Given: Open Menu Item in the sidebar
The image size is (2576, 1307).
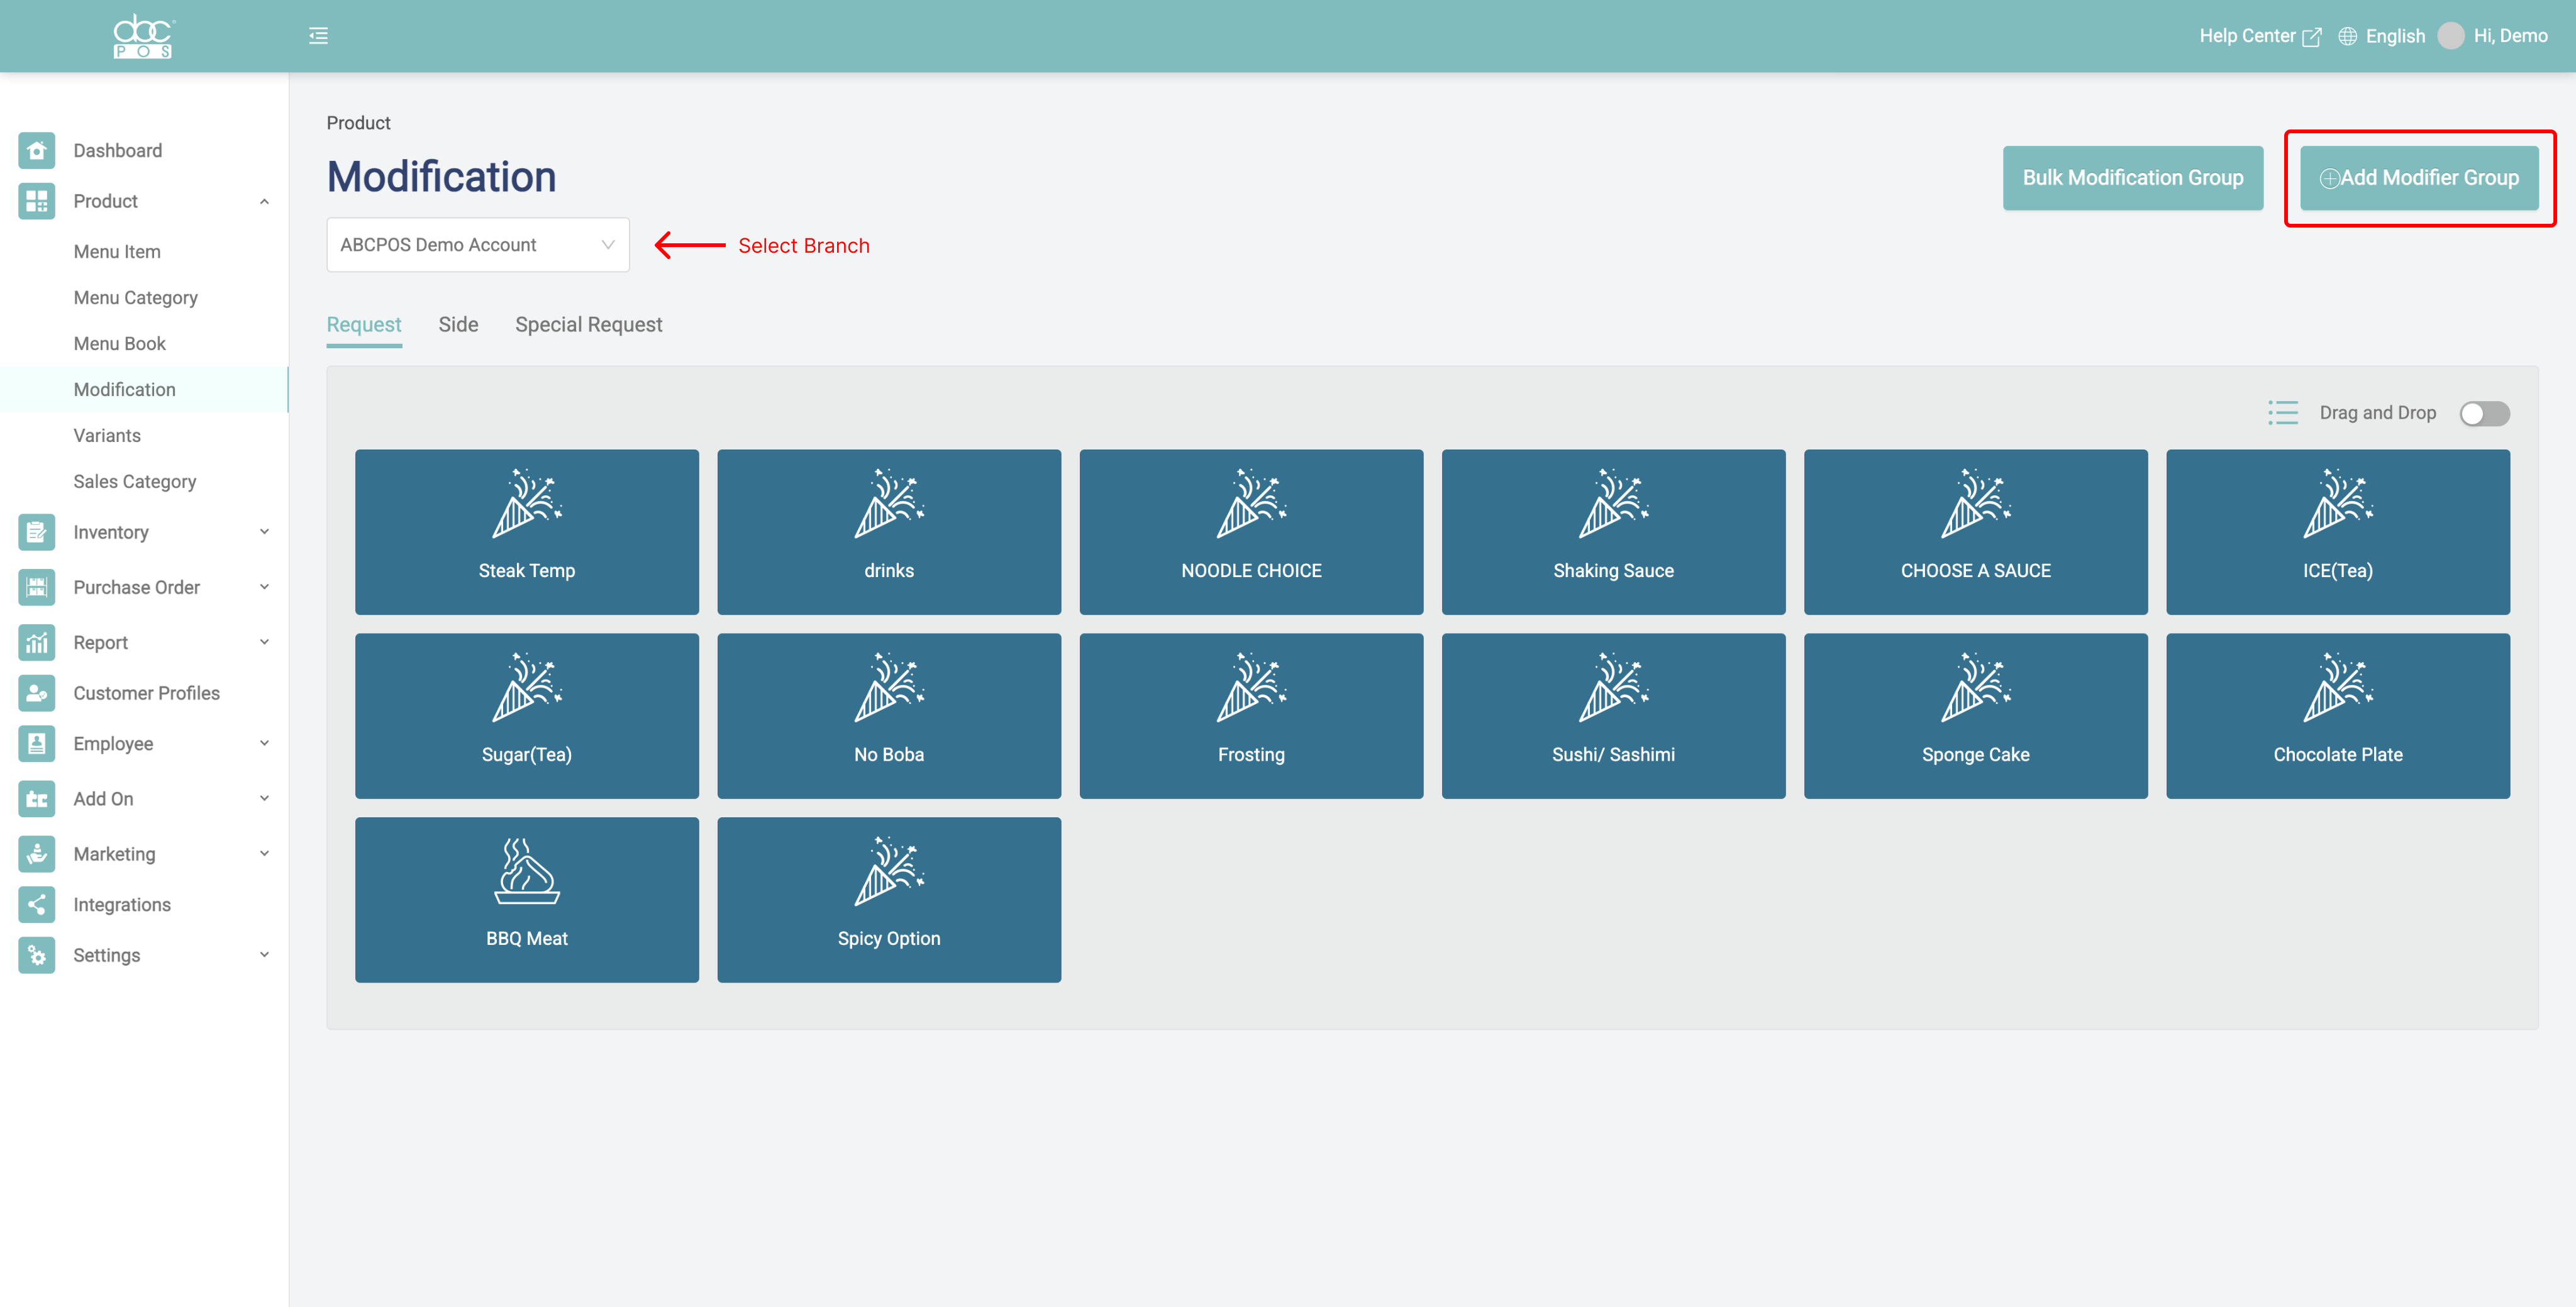Looking at the screenshot, I should [x=117, y=252].
